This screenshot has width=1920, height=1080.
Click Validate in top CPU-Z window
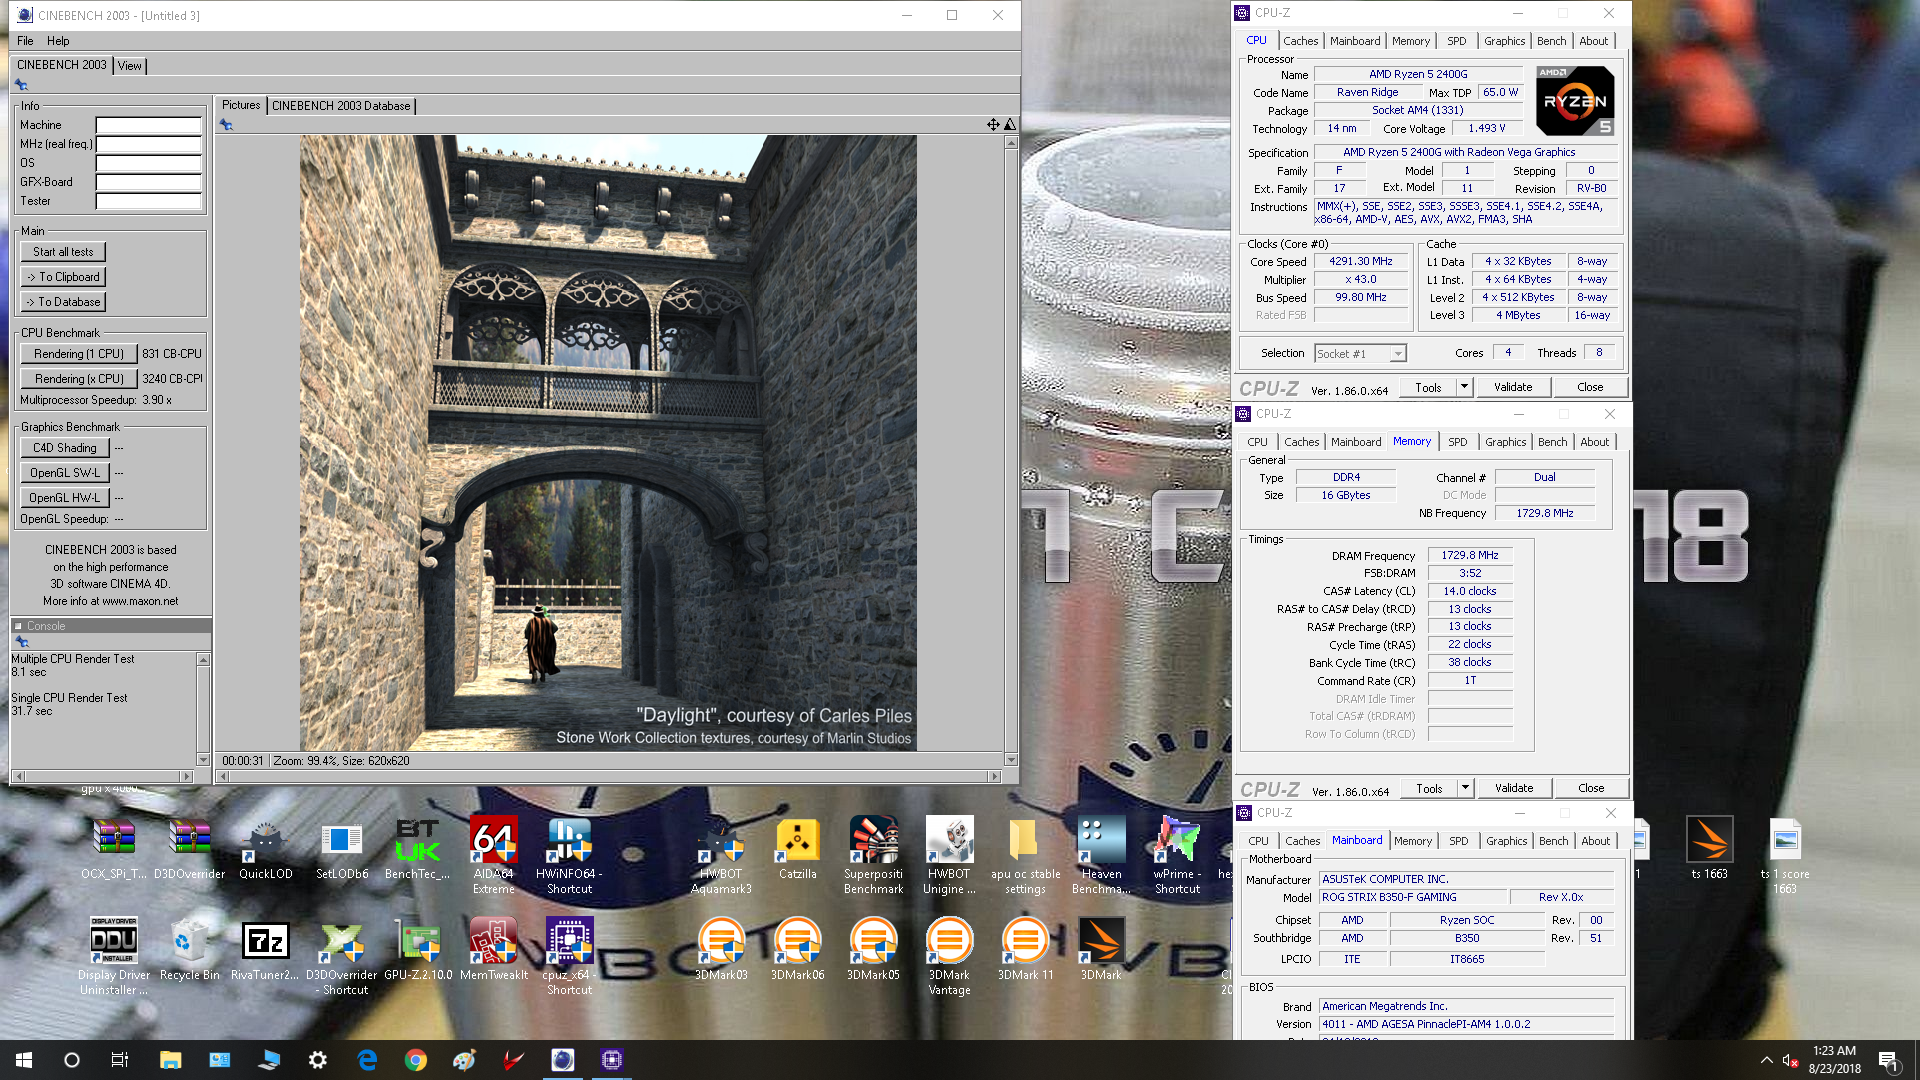1512,387
